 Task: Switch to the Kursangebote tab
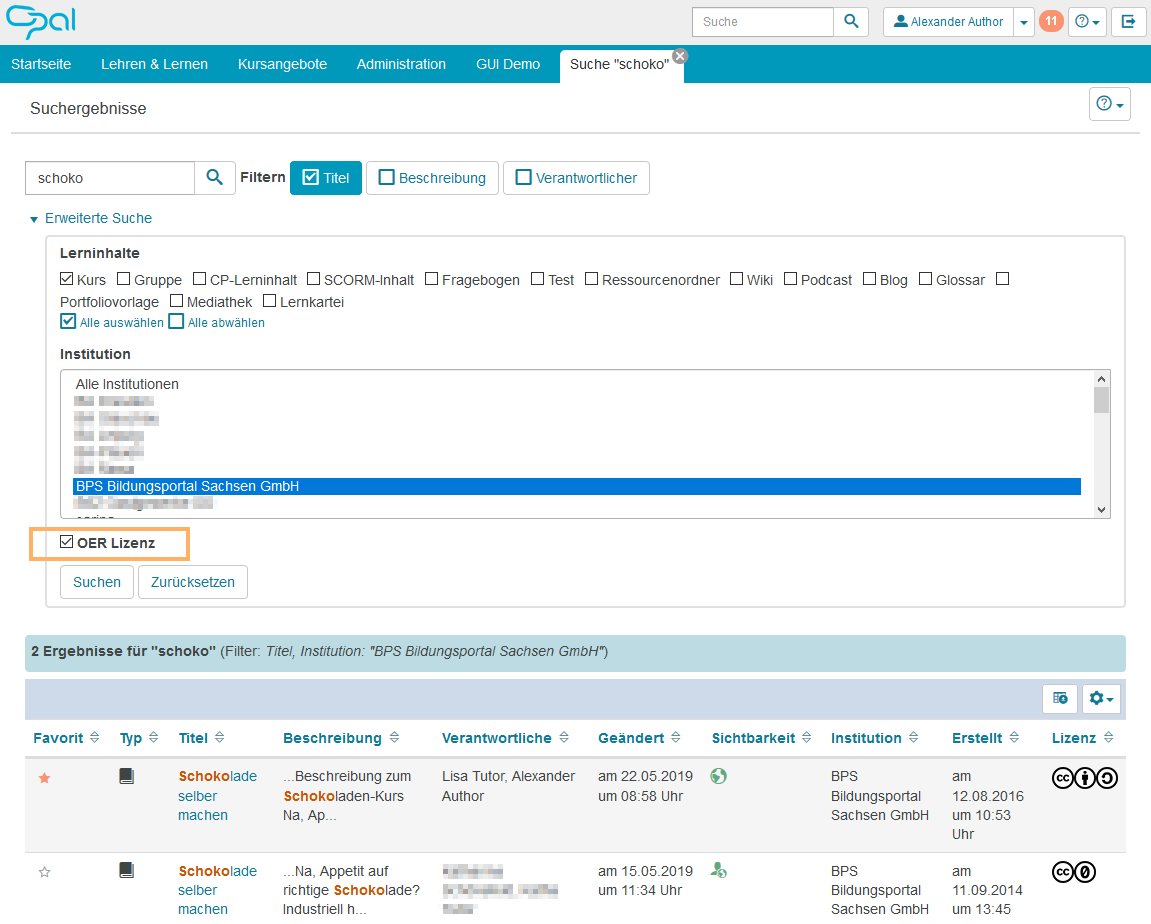click(282, 64)
